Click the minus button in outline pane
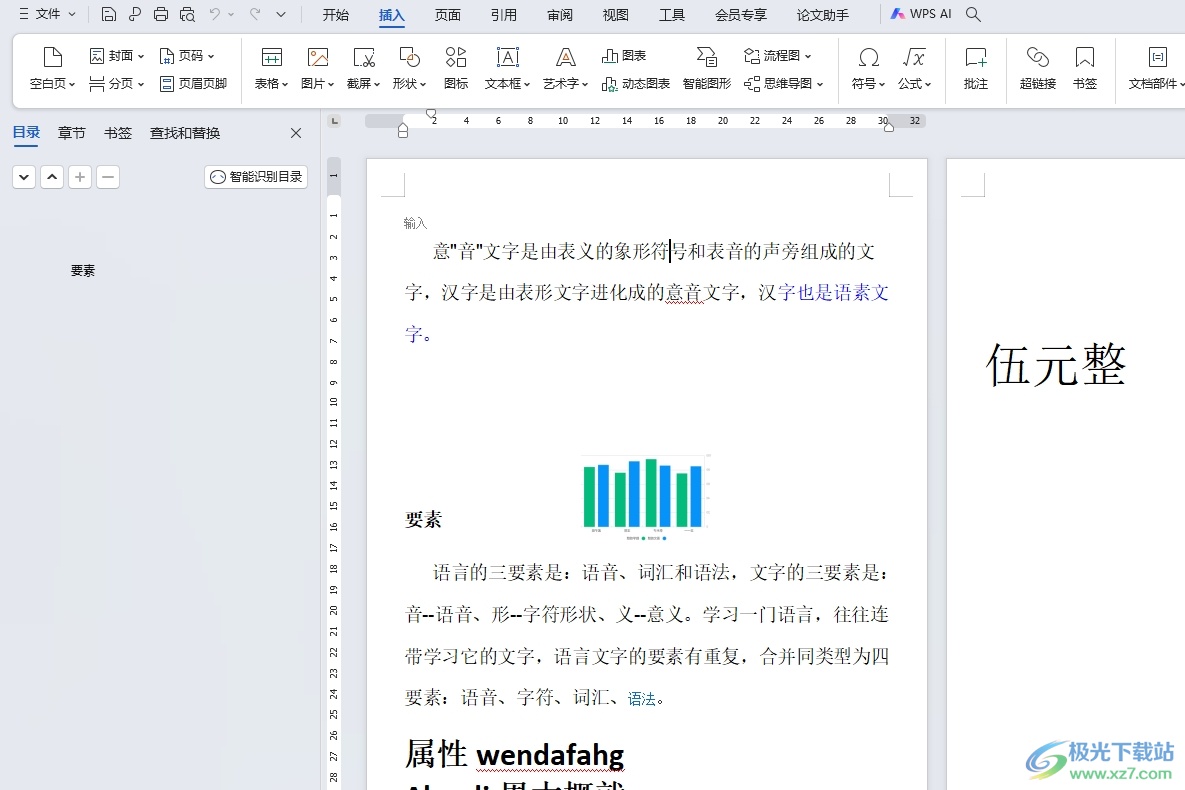The width and height of the screenshot is (1185, 790). (x=108, y=177)
